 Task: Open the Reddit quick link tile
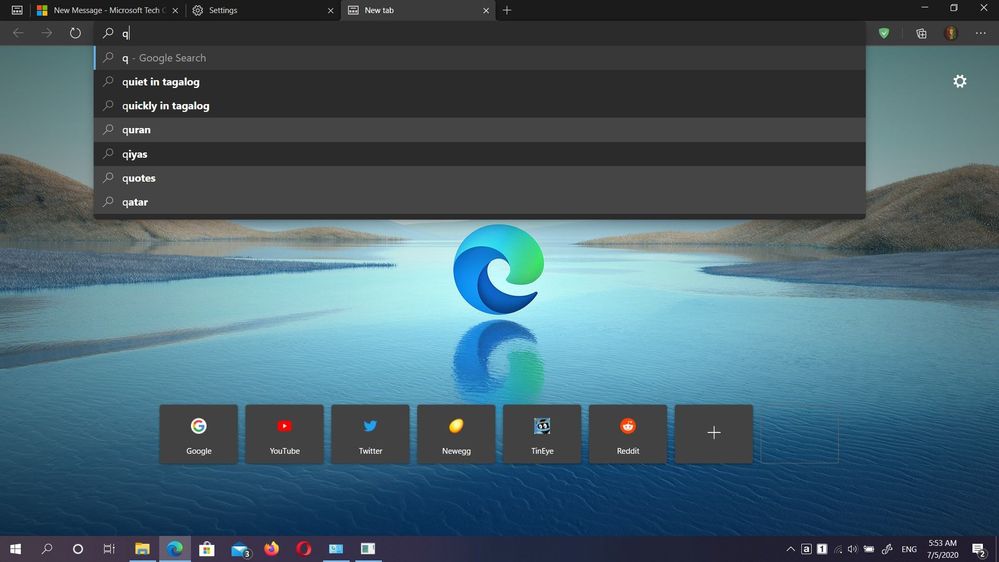tap(628, 434)
